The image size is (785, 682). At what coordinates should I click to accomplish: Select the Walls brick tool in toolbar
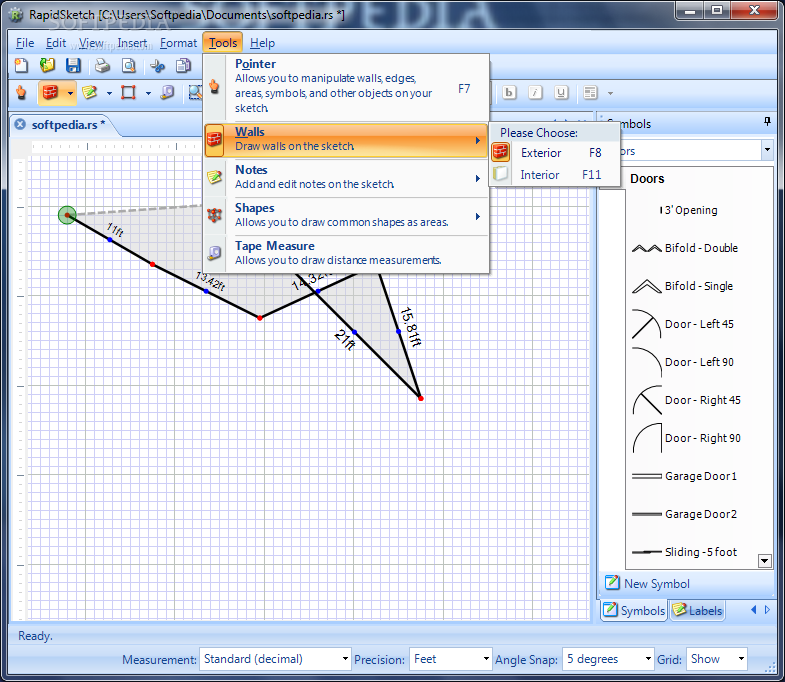pos(51,93)
